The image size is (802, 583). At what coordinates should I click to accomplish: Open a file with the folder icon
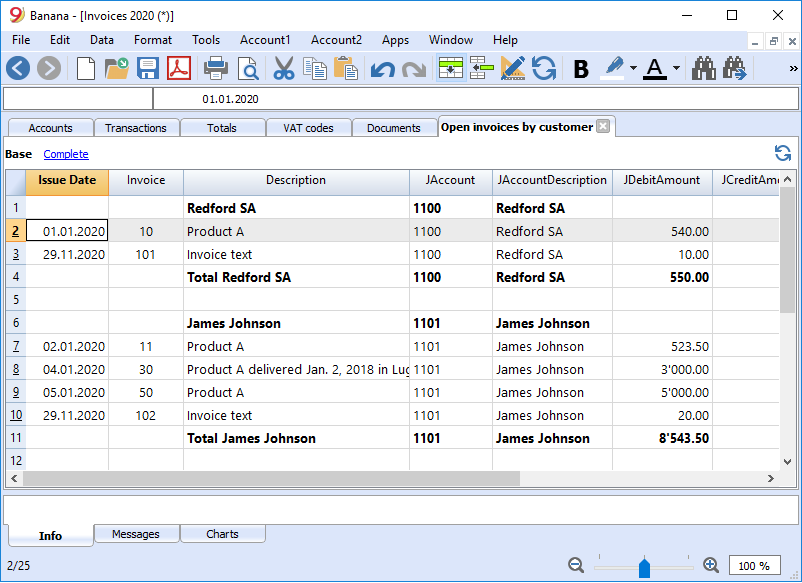[x=116, y=68]
